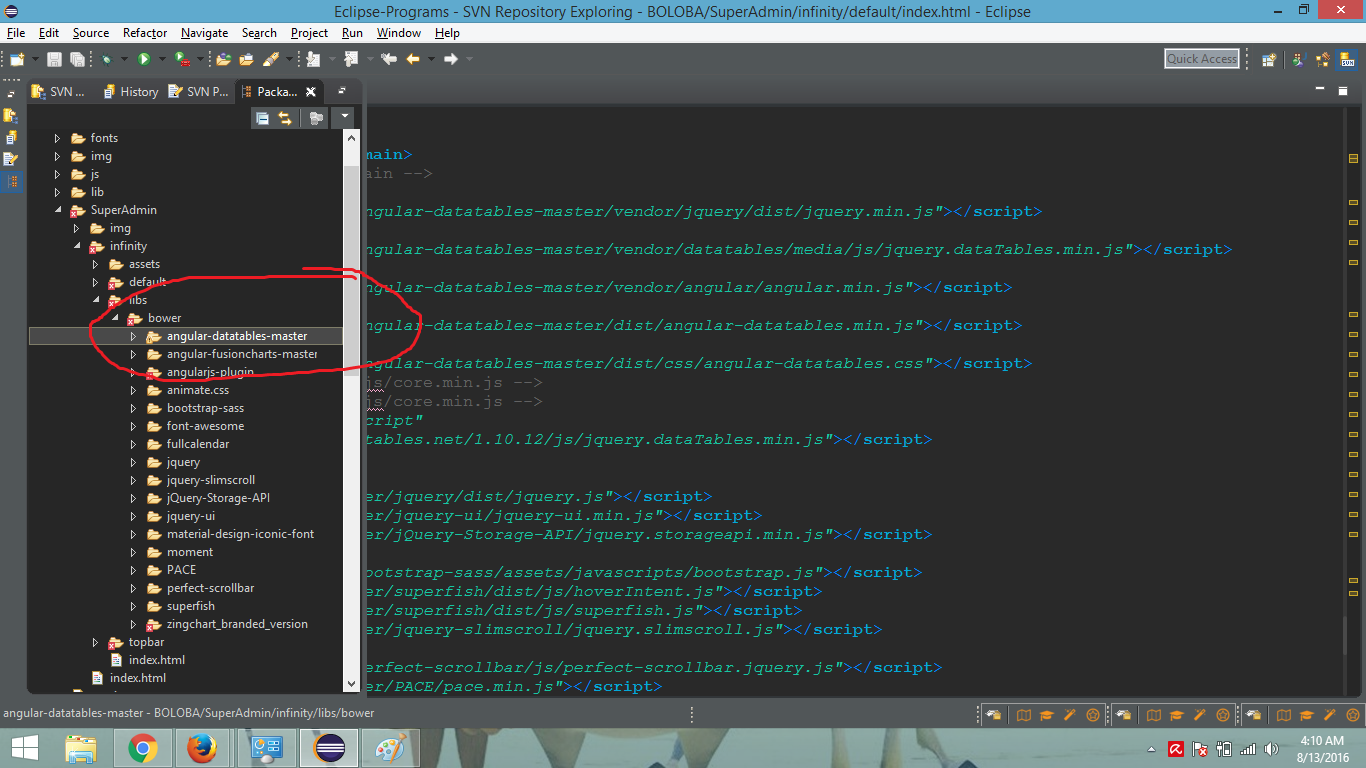
Task: Select the angular-fusioncharts-master folder
Action: (244, 353)
